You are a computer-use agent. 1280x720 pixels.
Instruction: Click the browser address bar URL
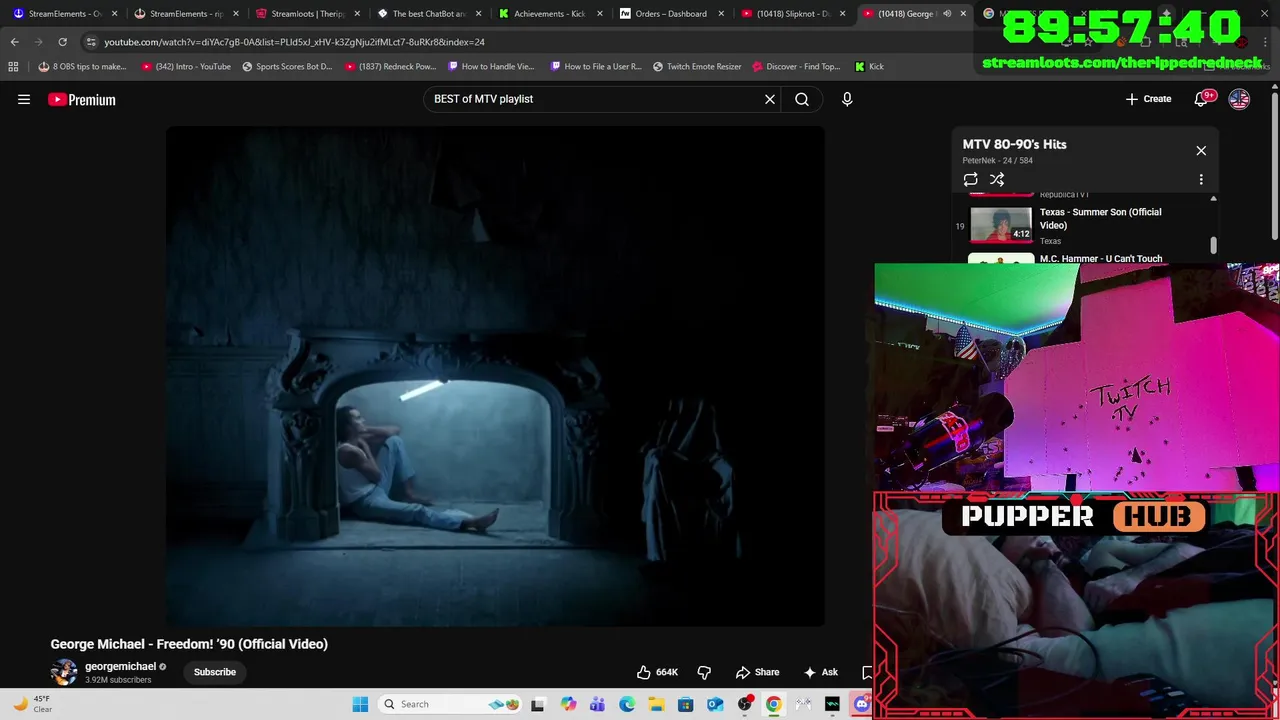click(294, 42)
